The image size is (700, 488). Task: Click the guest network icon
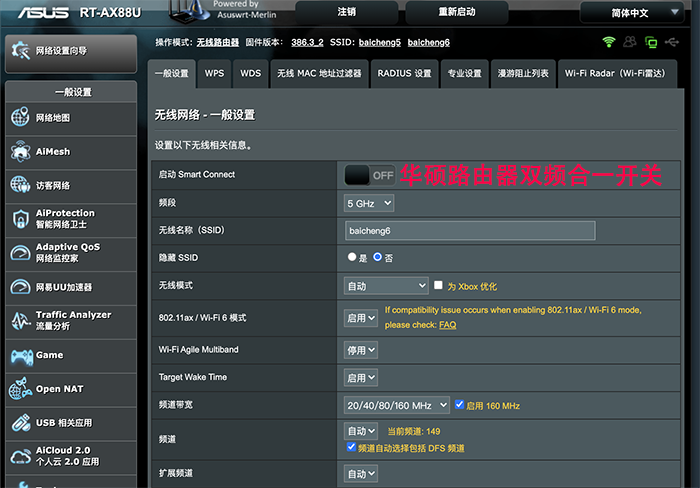[21, 185]
